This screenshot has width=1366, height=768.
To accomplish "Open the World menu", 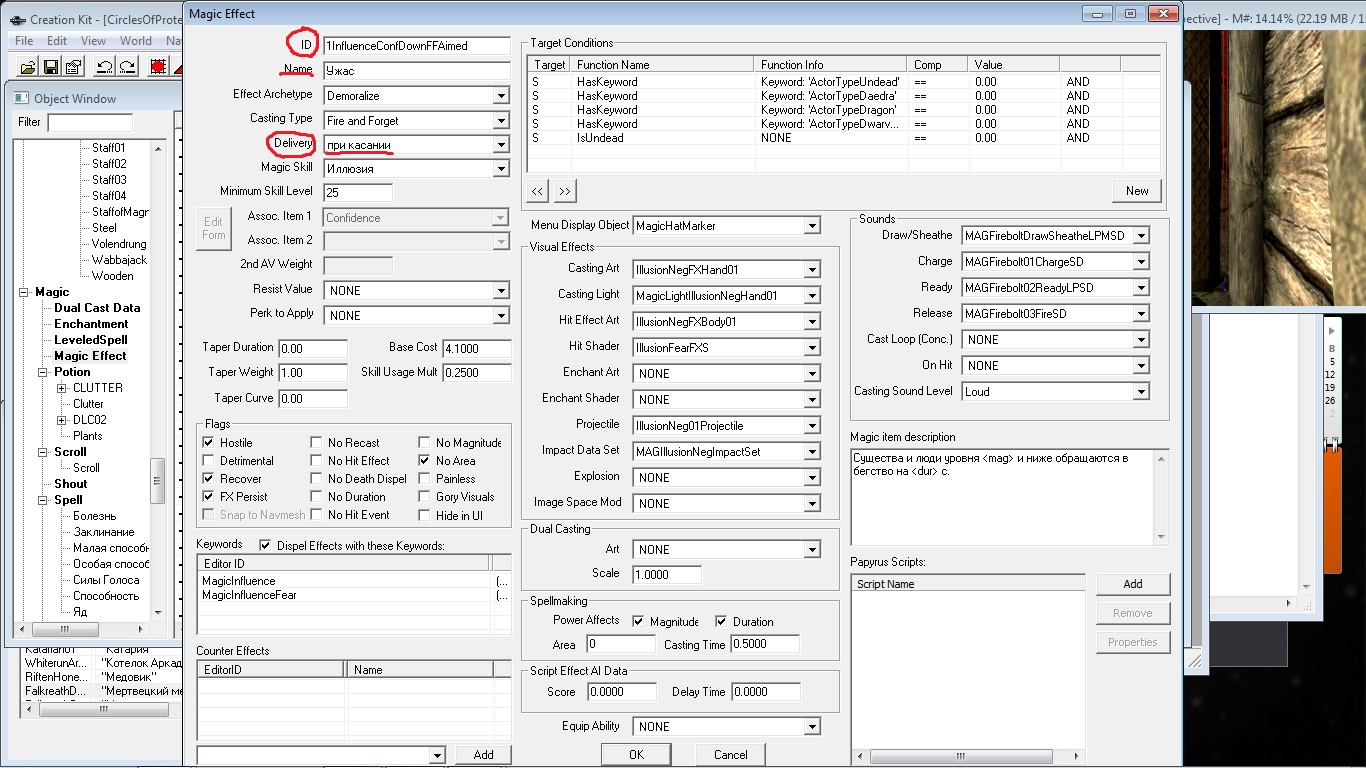I will [136, 41].
